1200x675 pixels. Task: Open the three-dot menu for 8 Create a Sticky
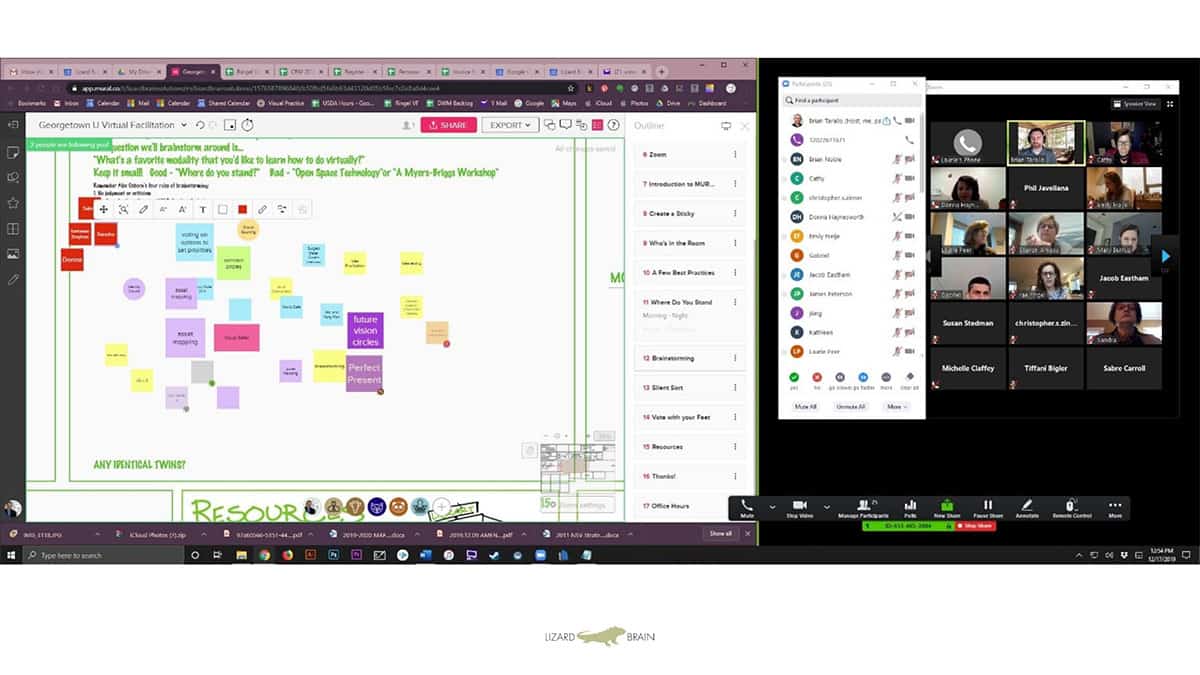[x=735, y=213]
